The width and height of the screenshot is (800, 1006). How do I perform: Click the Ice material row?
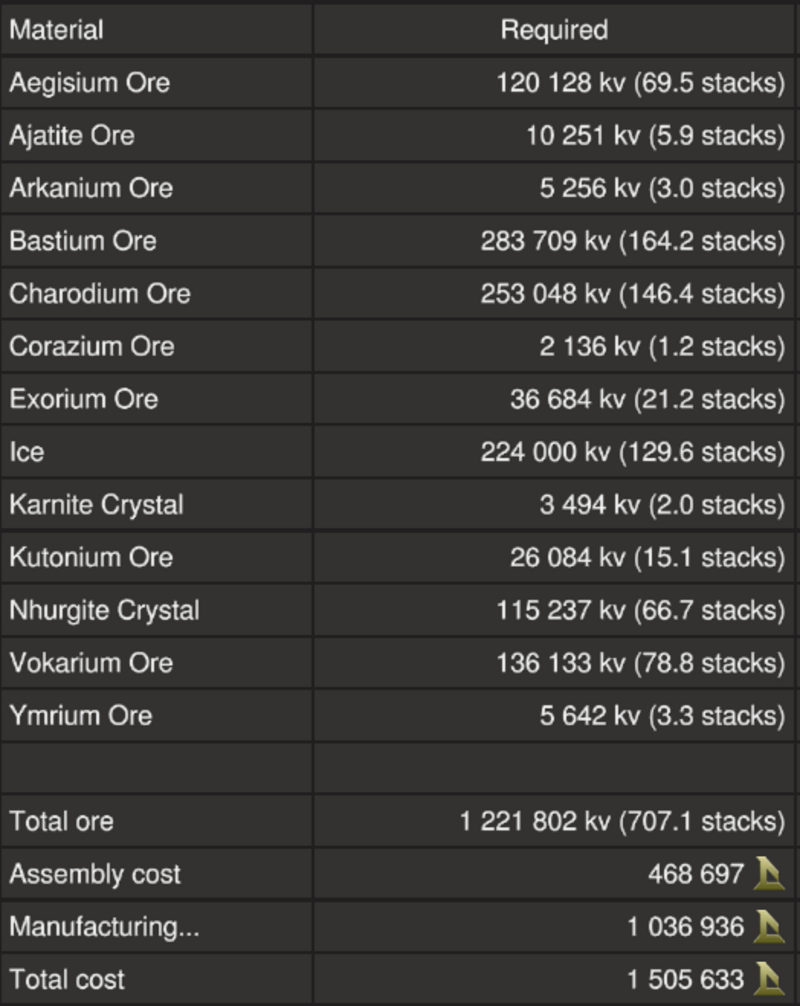pos(398,451)
